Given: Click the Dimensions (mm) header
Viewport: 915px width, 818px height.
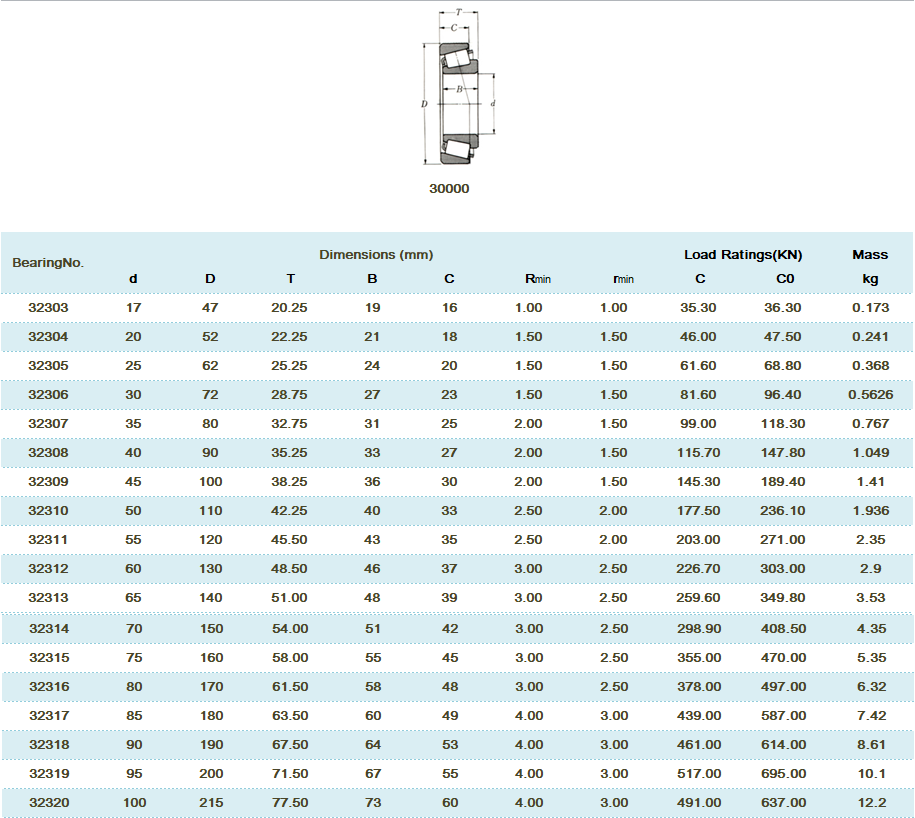Looking at the screenshot, I should pos(376,255).
